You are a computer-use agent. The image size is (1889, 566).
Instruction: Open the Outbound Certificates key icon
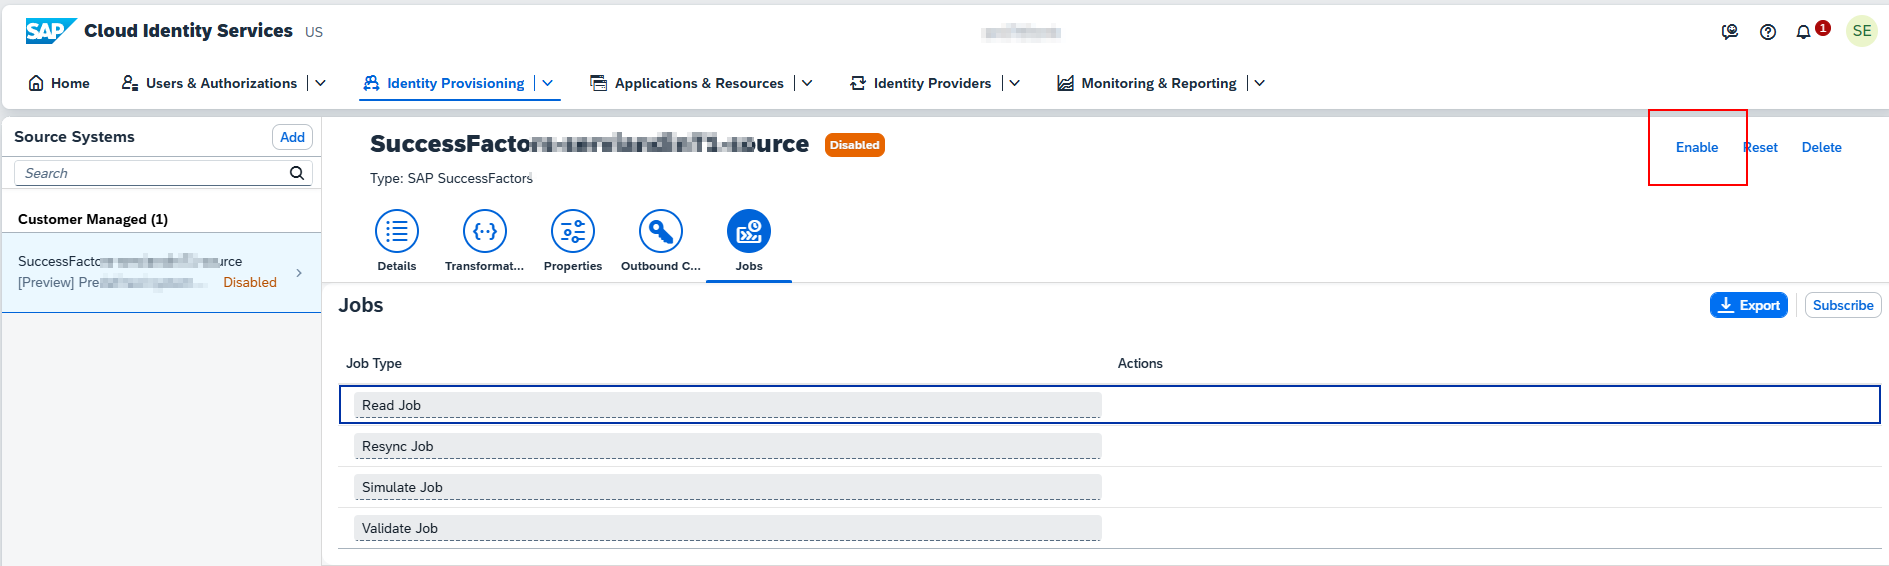click(x=661, y=231)
